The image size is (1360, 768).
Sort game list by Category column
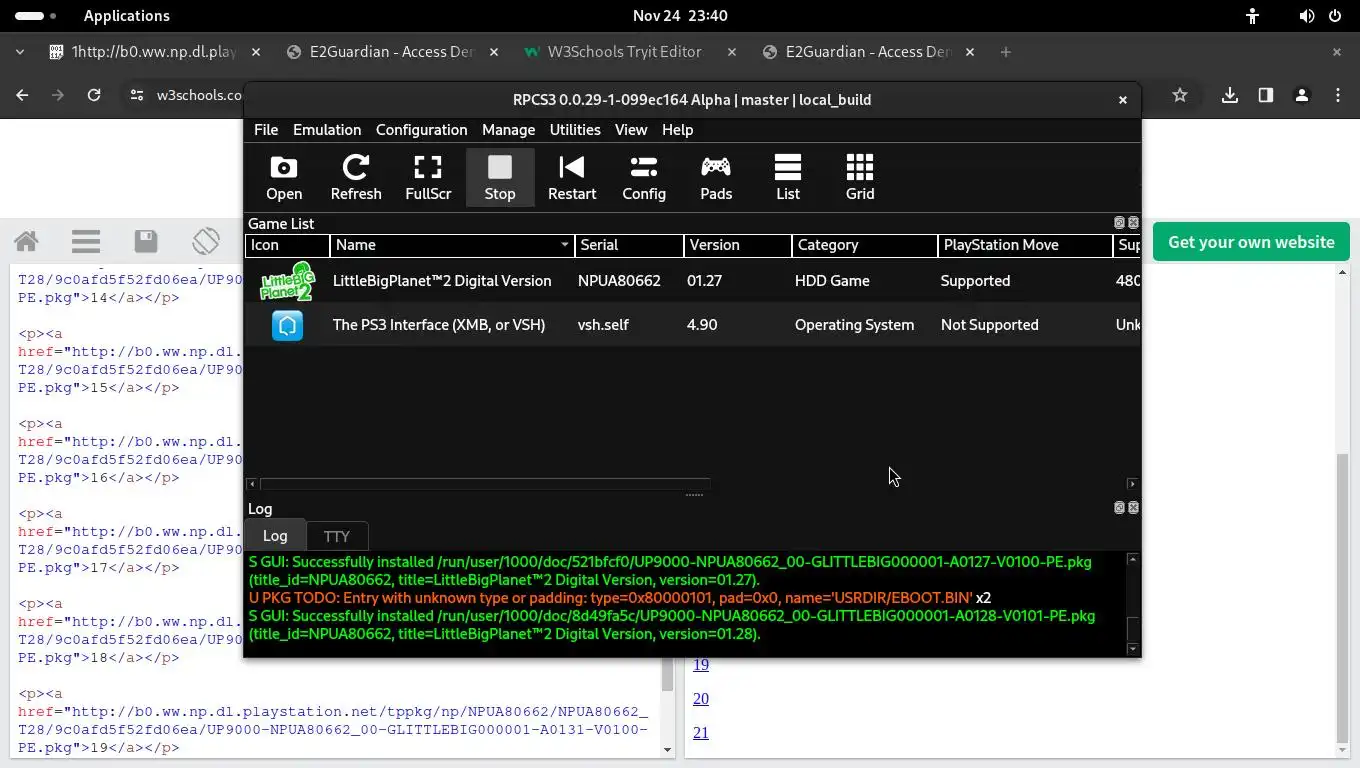[x=865, y=245]
